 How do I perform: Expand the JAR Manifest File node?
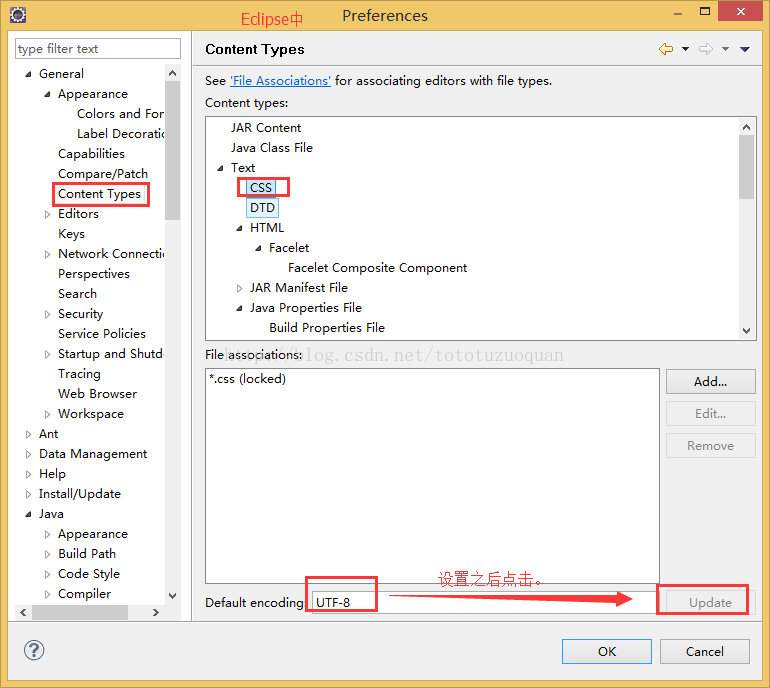[239, 288]
